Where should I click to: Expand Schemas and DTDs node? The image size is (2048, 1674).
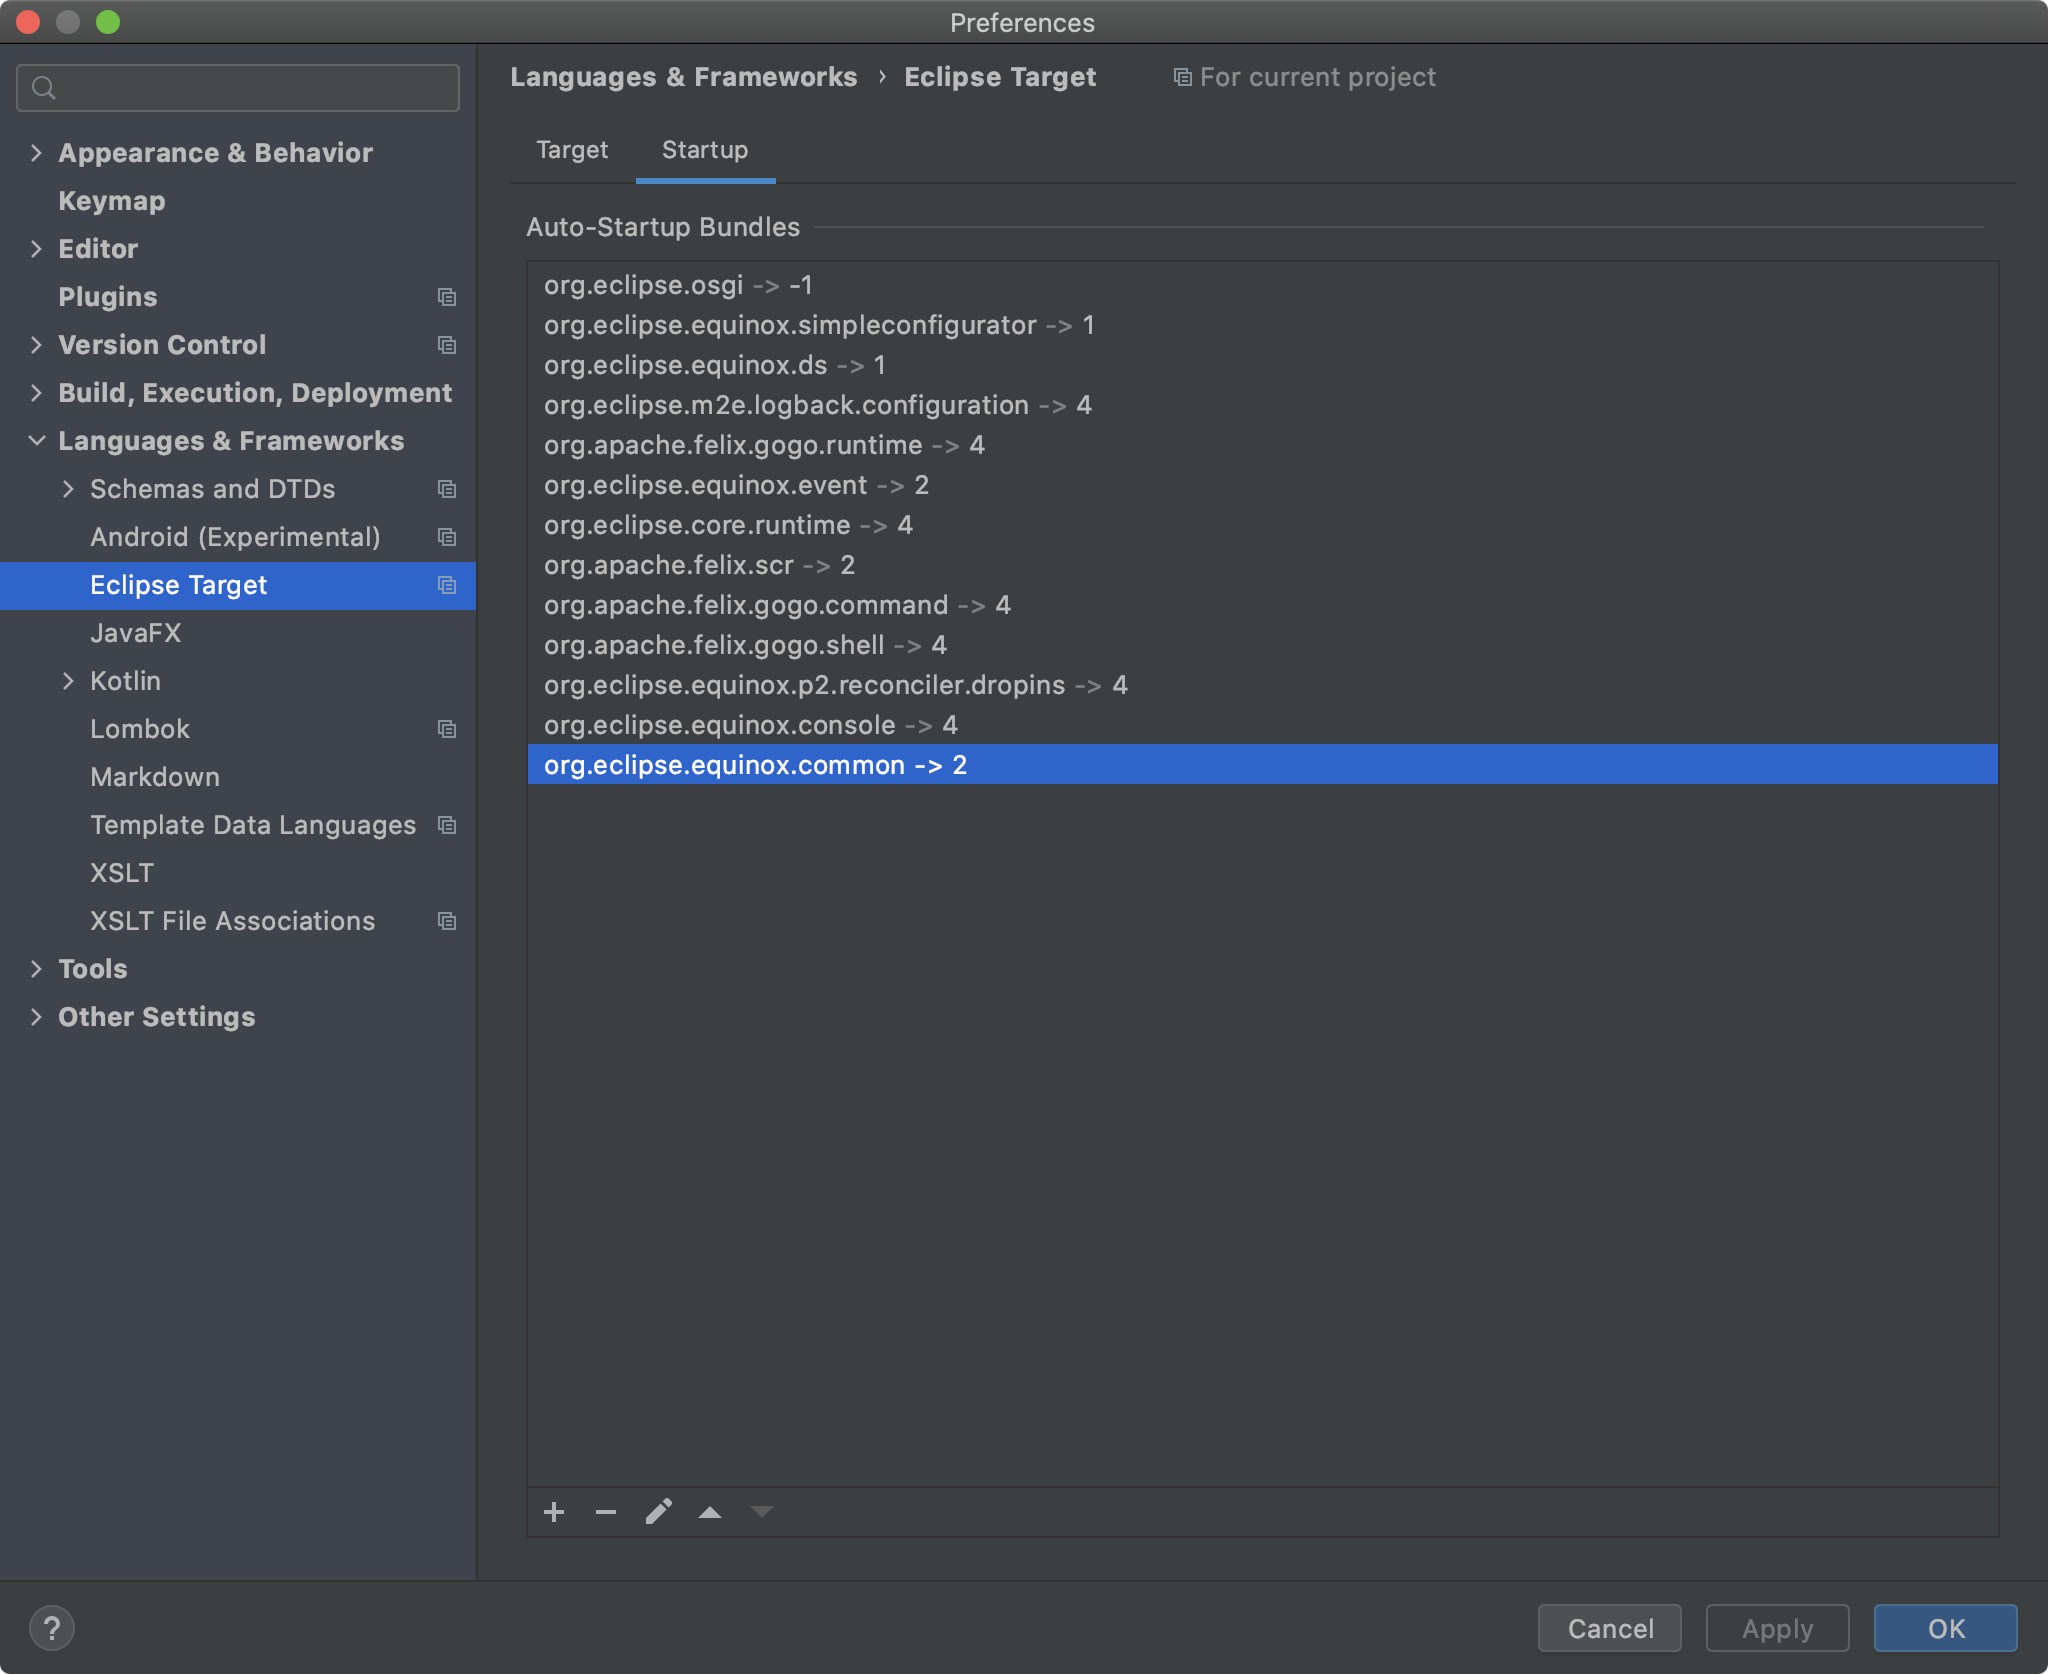pos(68,489)
